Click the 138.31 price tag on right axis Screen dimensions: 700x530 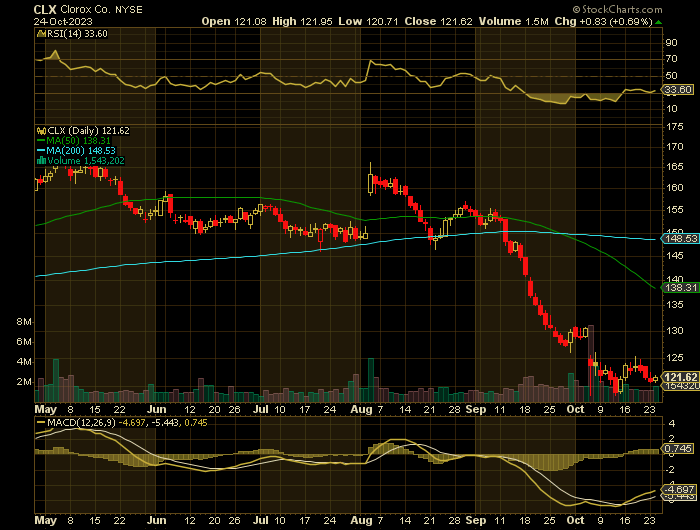click(681, 288)
